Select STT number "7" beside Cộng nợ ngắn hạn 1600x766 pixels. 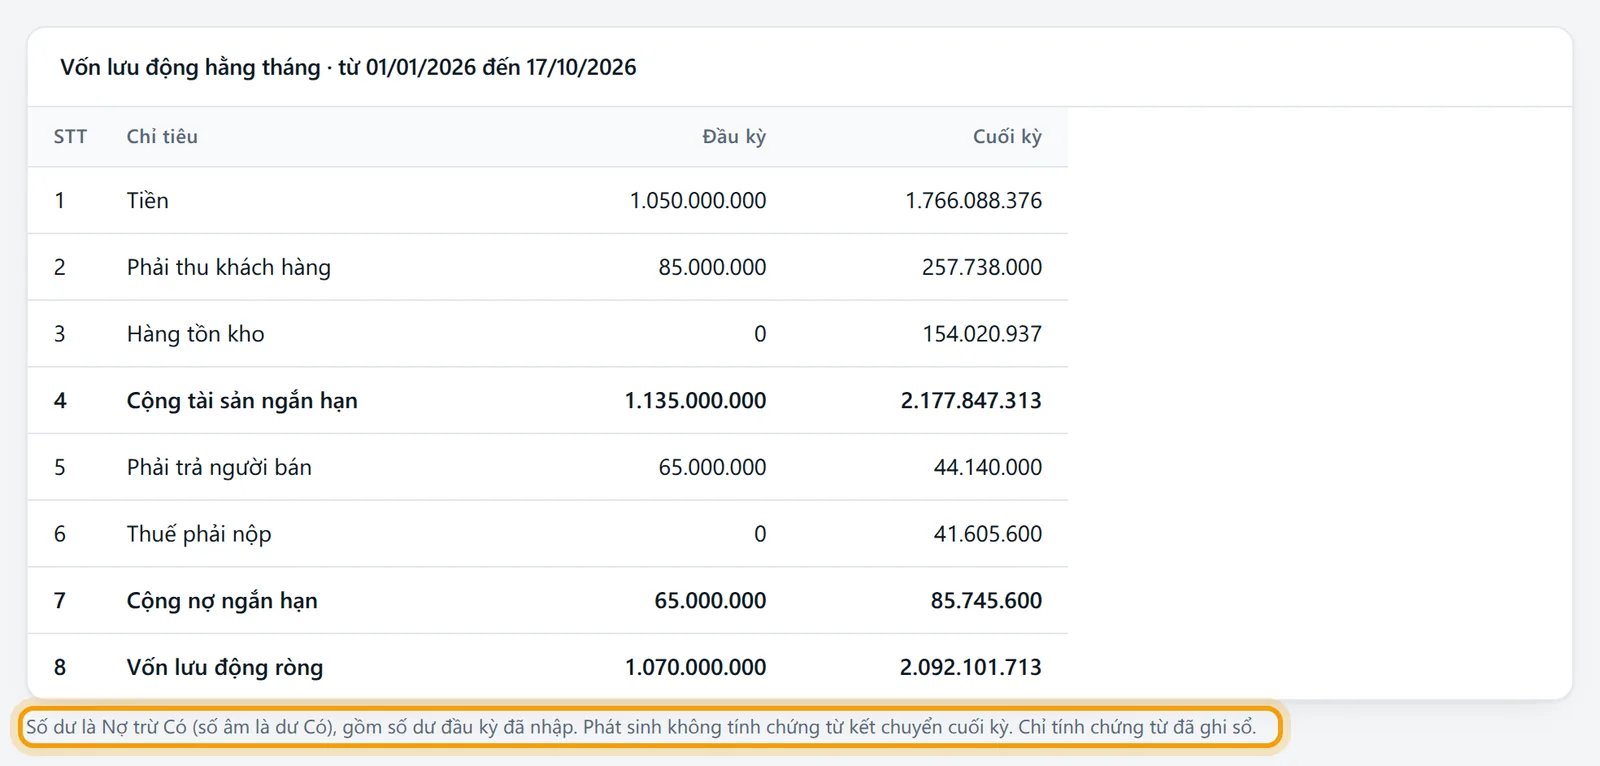point(60,601)
